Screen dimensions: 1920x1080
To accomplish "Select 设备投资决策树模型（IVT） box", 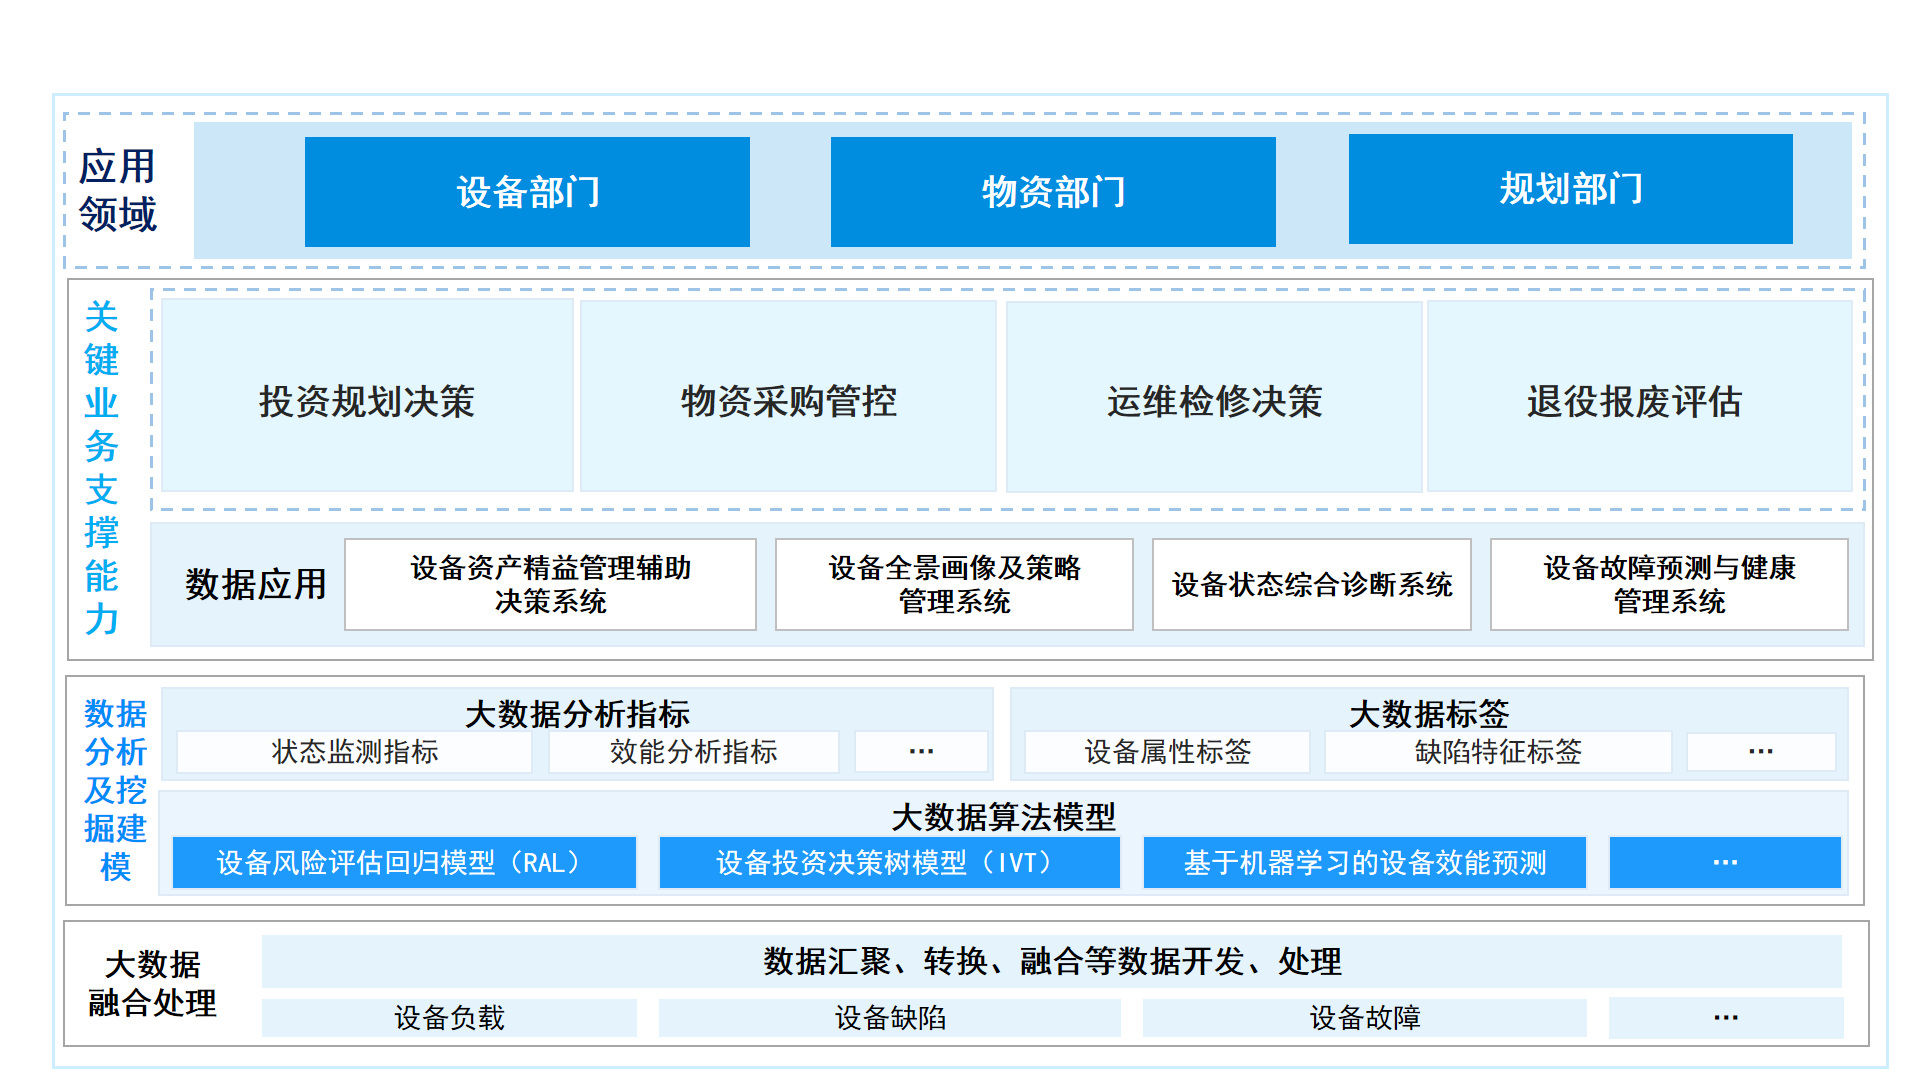I will click(889, 862).
